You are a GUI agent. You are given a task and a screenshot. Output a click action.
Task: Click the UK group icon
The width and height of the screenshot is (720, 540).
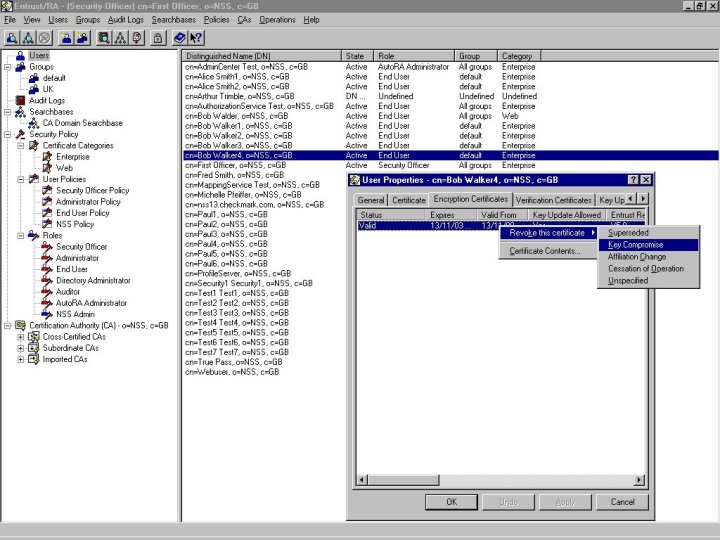pyautogui.click(x=34, y=89)
